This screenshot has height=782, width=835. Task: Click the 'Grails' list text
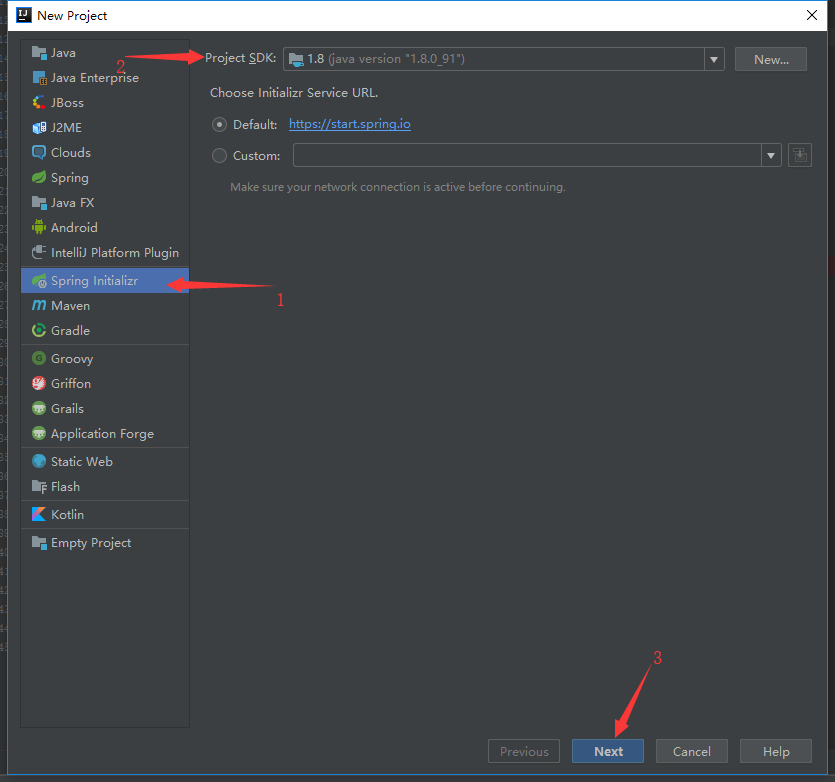coord(67,408)
